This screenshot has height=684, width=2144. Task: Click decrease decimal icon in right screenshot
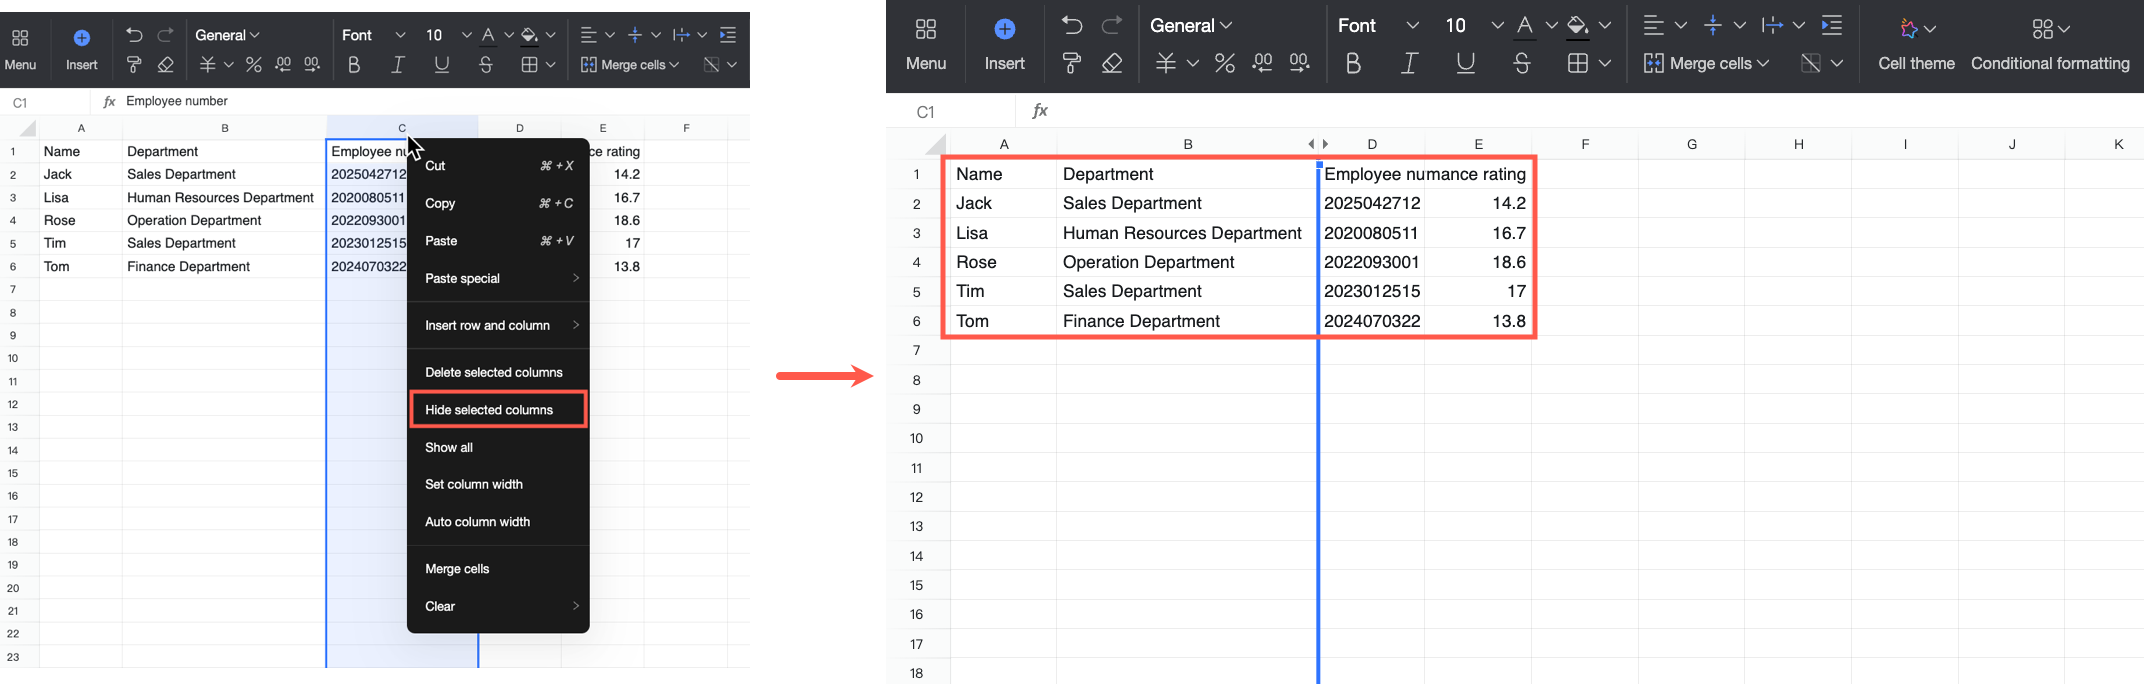coord(1263,63)
